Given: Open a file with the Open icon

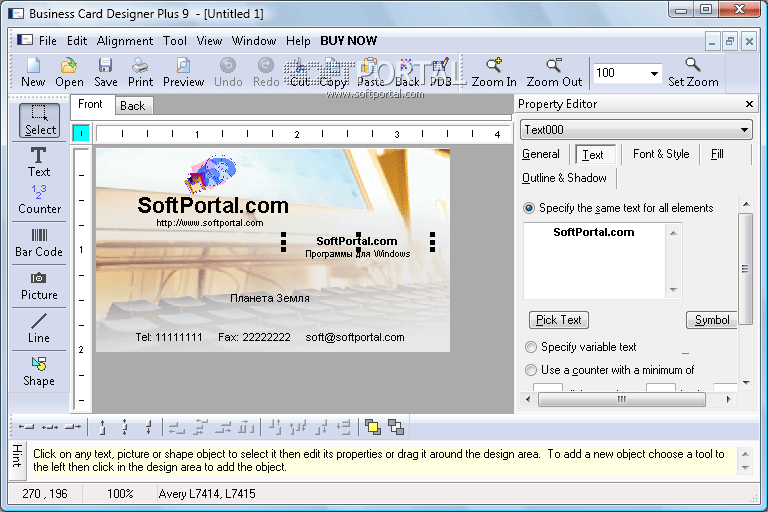Looking at the screenshot, I should (x=69, y=72).
